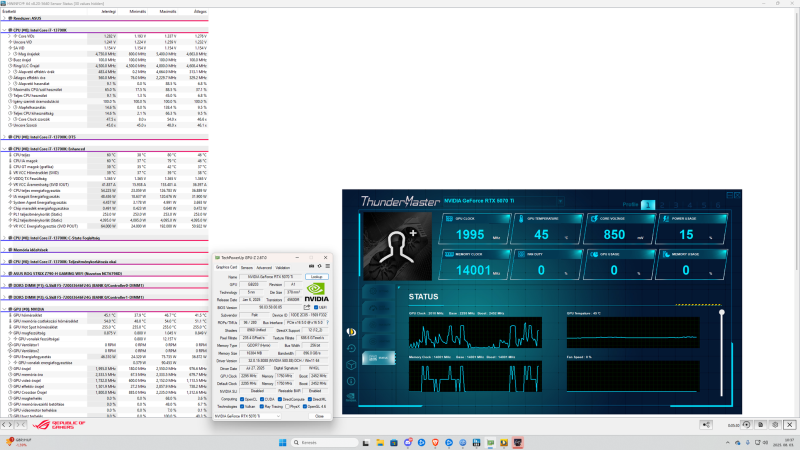This screenshot has height=450, width=800.
Task: Select ThunderMaster Profile 1 tab
Action: (648, 205)
